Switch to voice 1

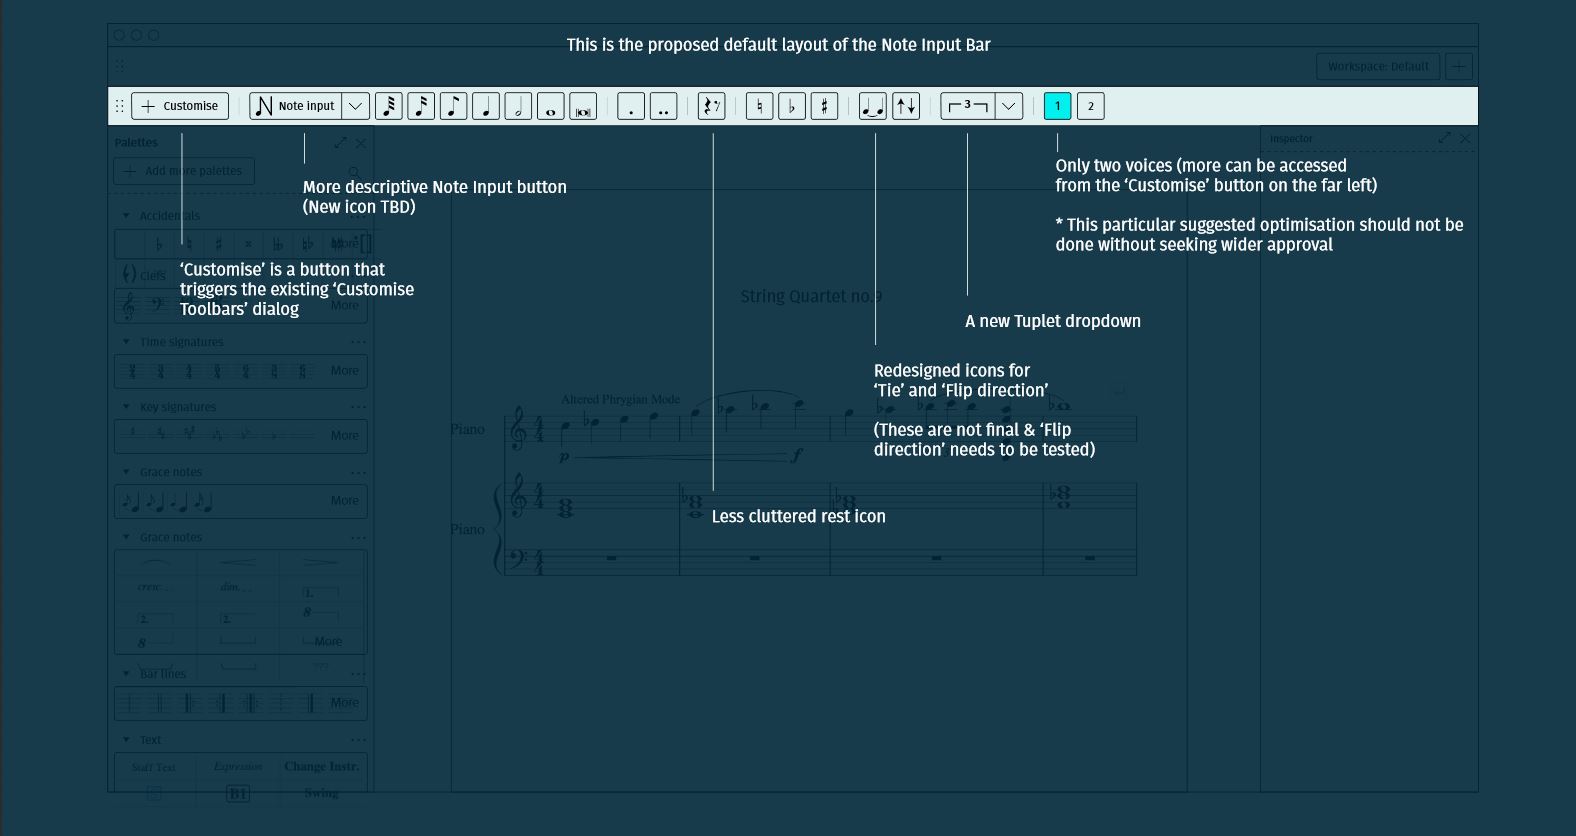pos(1058,106)
